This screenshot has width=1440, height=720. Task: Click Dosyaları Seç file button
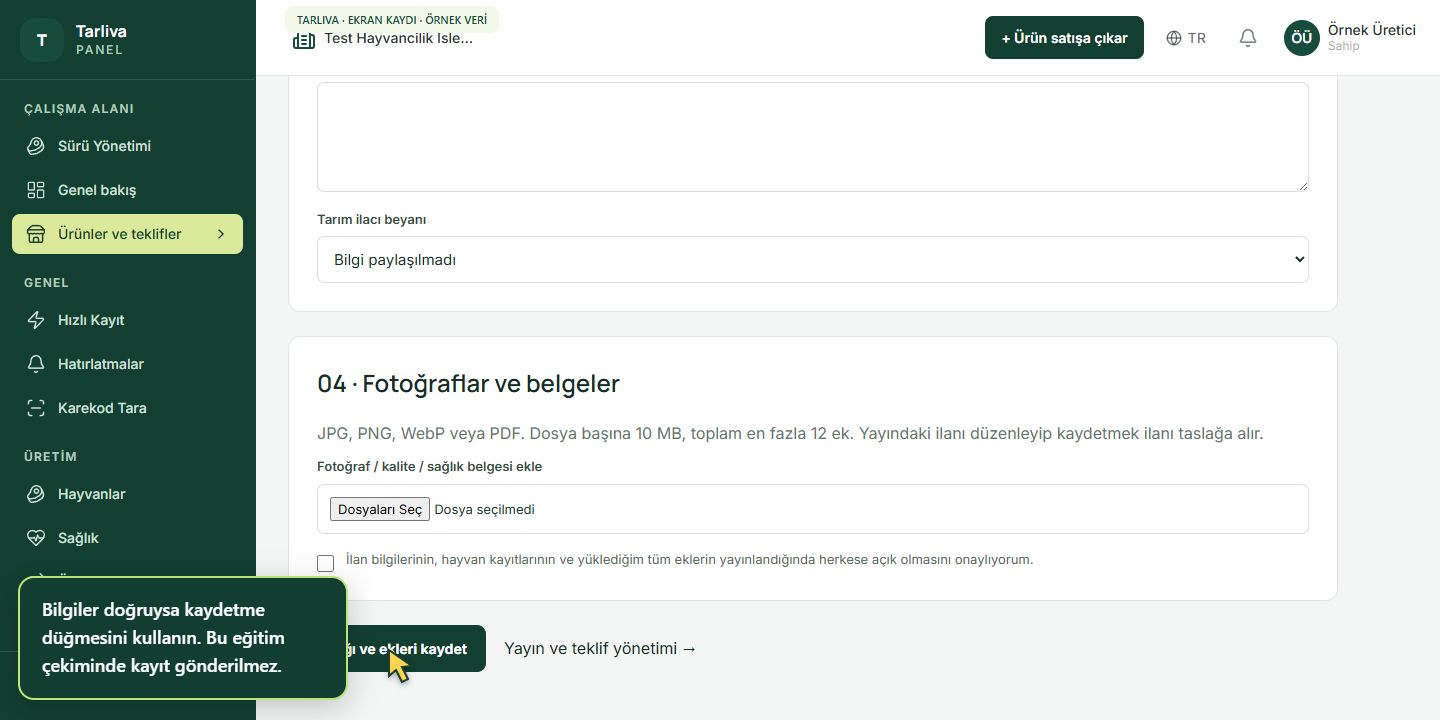(380, 509)
